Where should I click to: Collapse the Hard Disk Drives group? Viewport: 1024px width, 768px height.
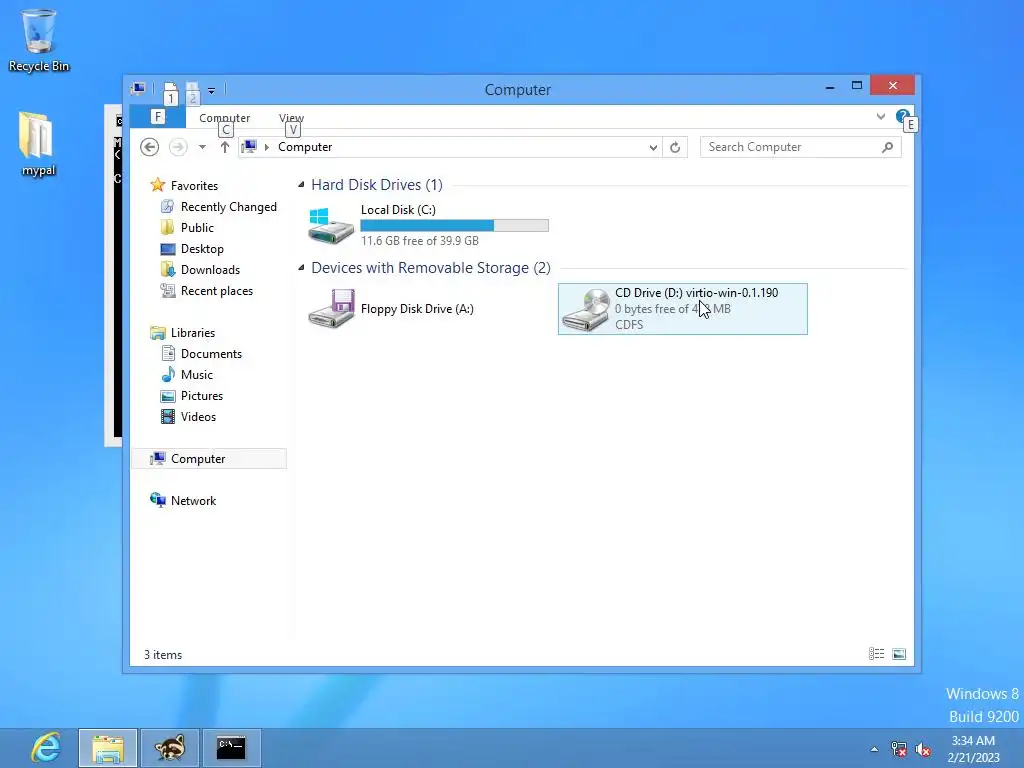pos(301,185)
